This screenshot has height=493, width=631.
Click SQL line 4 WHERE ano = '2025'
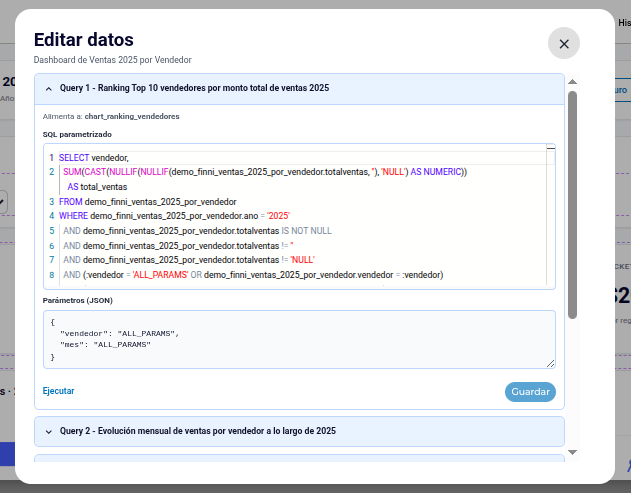pos(174,216)
